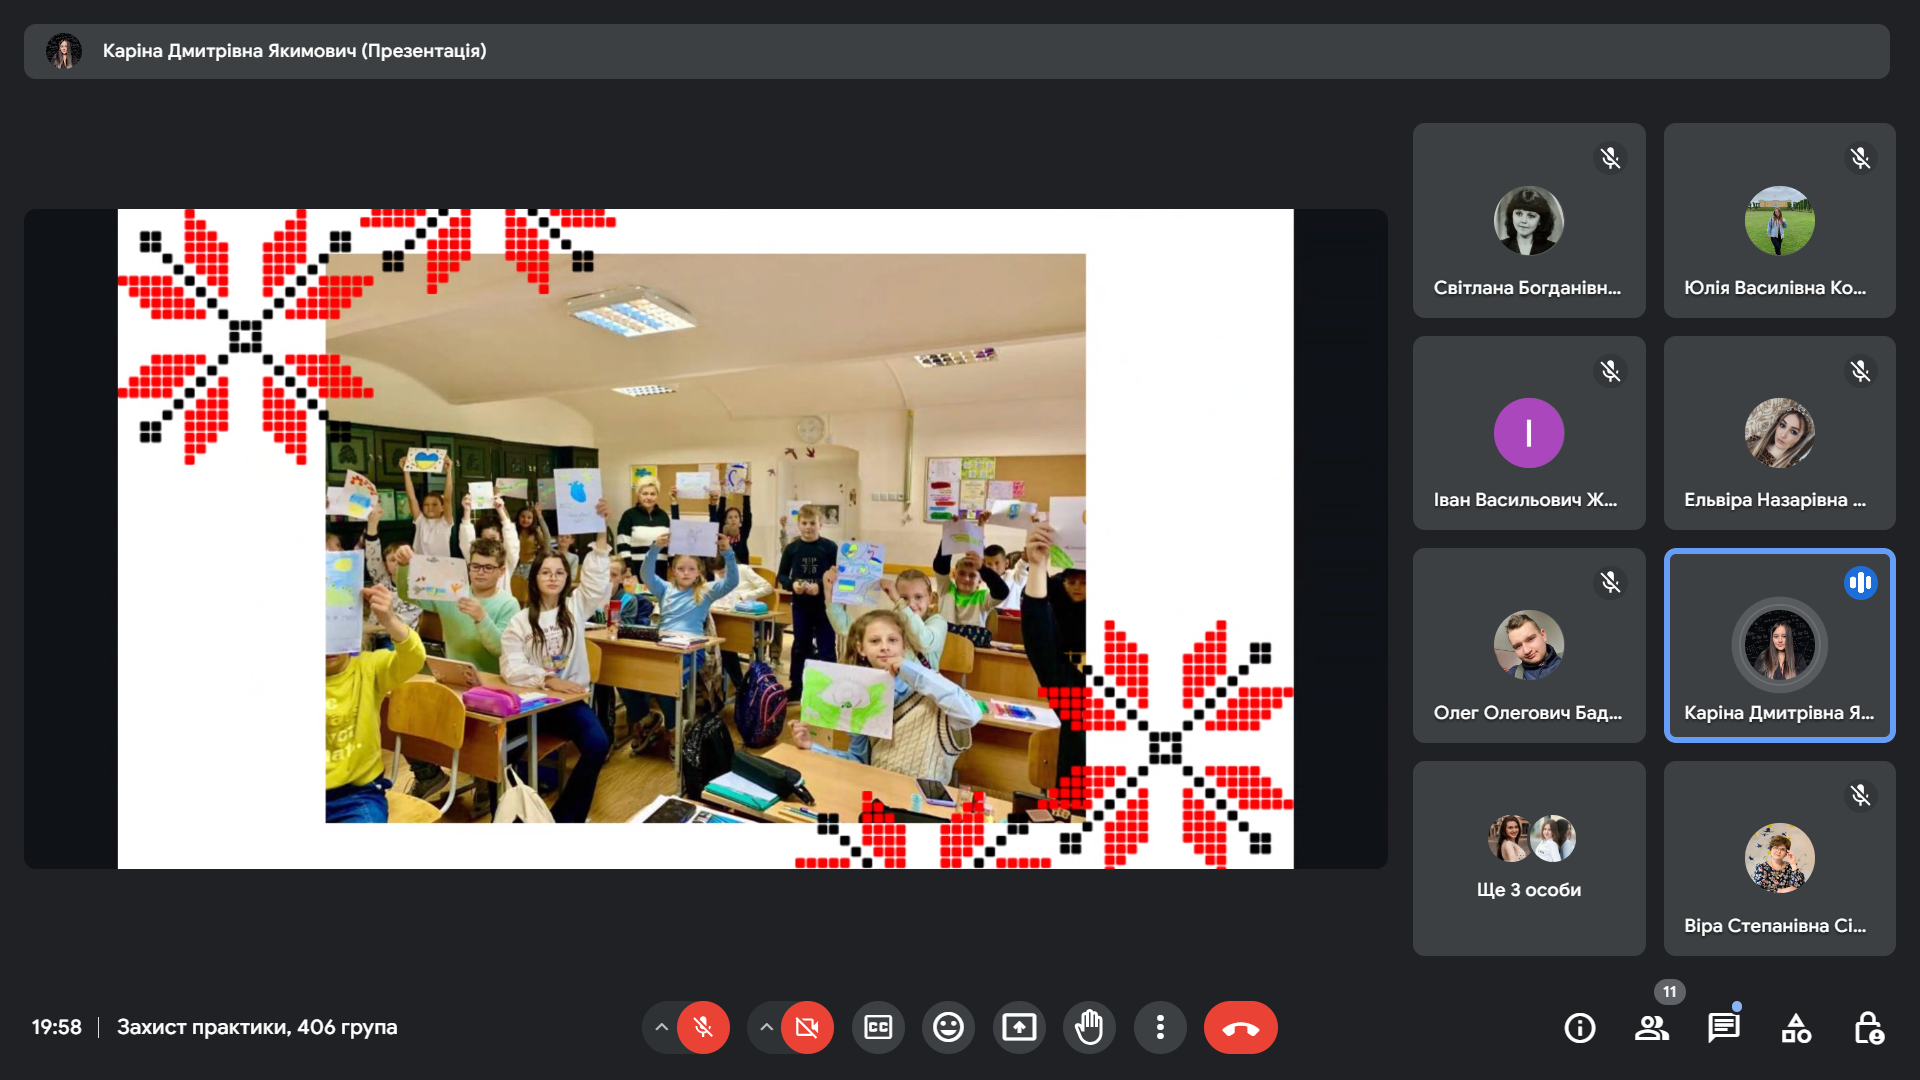The height and width of the screenshot is (1080, 1920).
Task: Click the shared presentation slide
Action: click(705, 538)
